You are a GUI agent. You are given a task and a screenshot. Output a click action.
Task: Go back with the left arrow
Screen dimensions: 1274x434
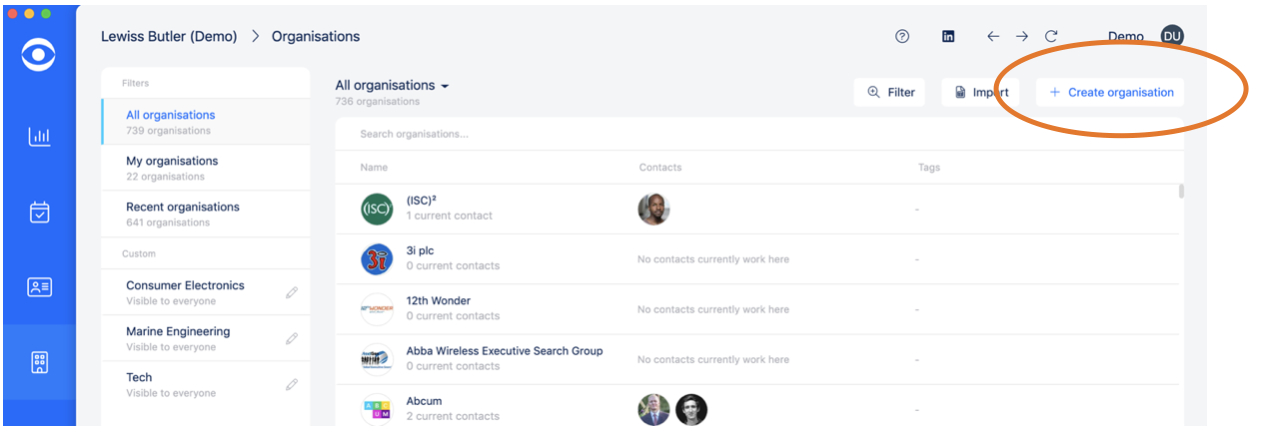[993, 36]
